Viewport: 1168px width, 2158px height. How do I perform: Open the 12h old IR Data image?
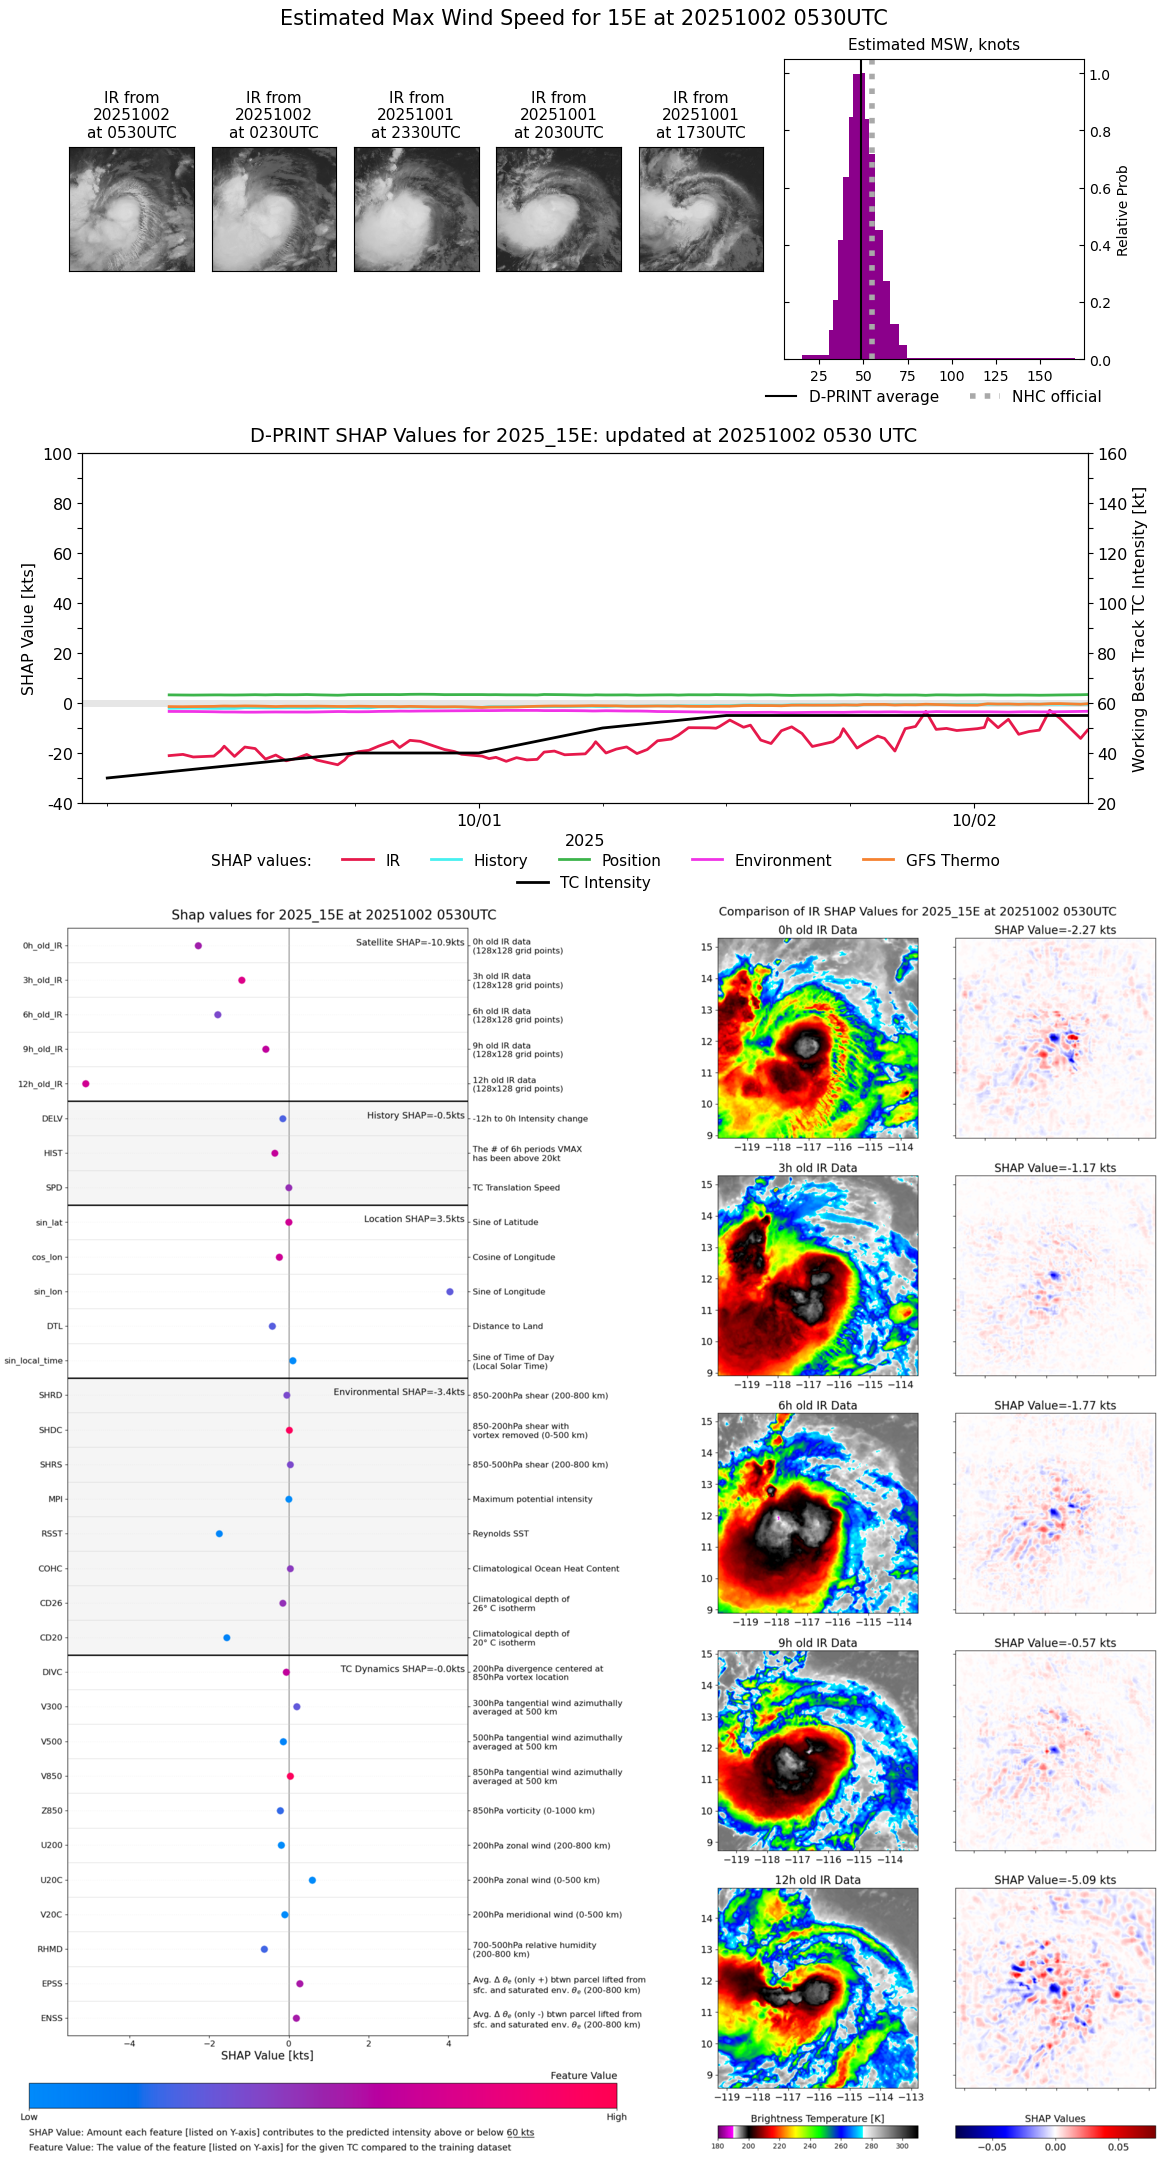pyautogui.click(x=818, y=1988)
